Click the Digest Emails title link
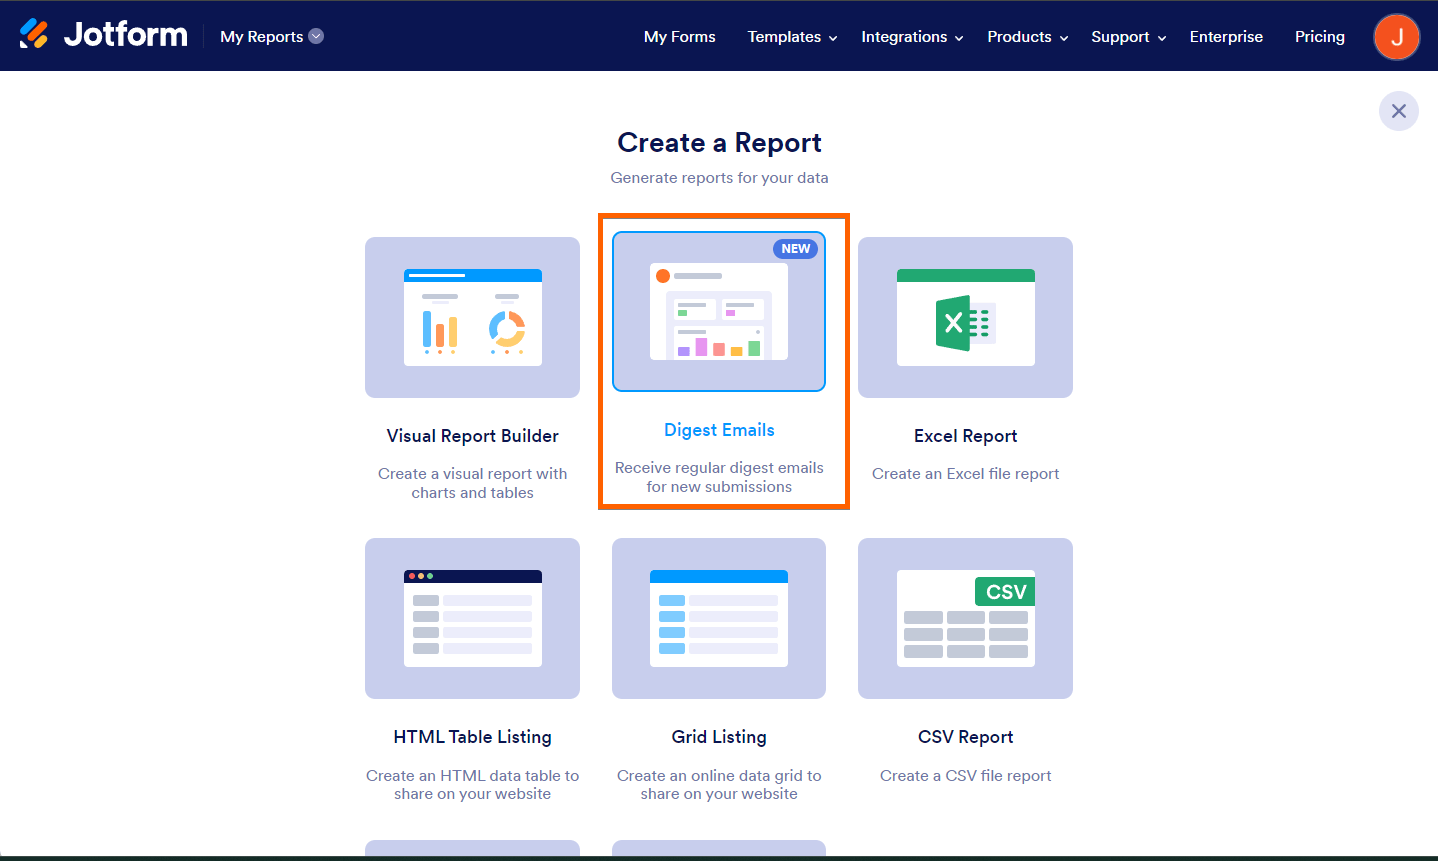The image size is (1438, 861). [x=719, y=430]
